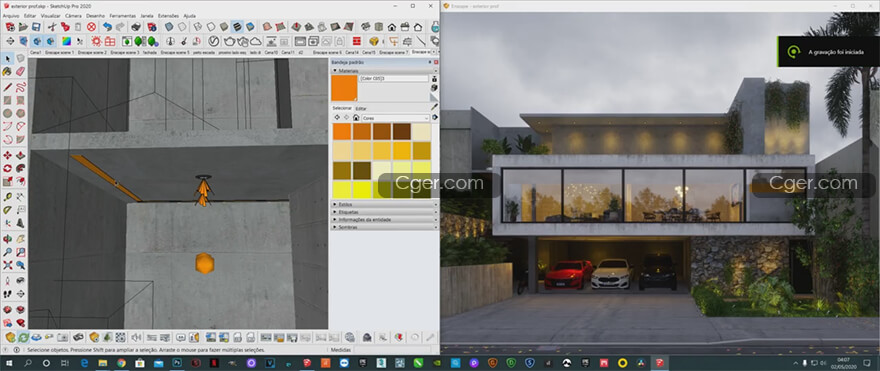This screenshot has width=880, height=371.
Task: Toggle the shaded with textures style
Action: click(237, 27)
